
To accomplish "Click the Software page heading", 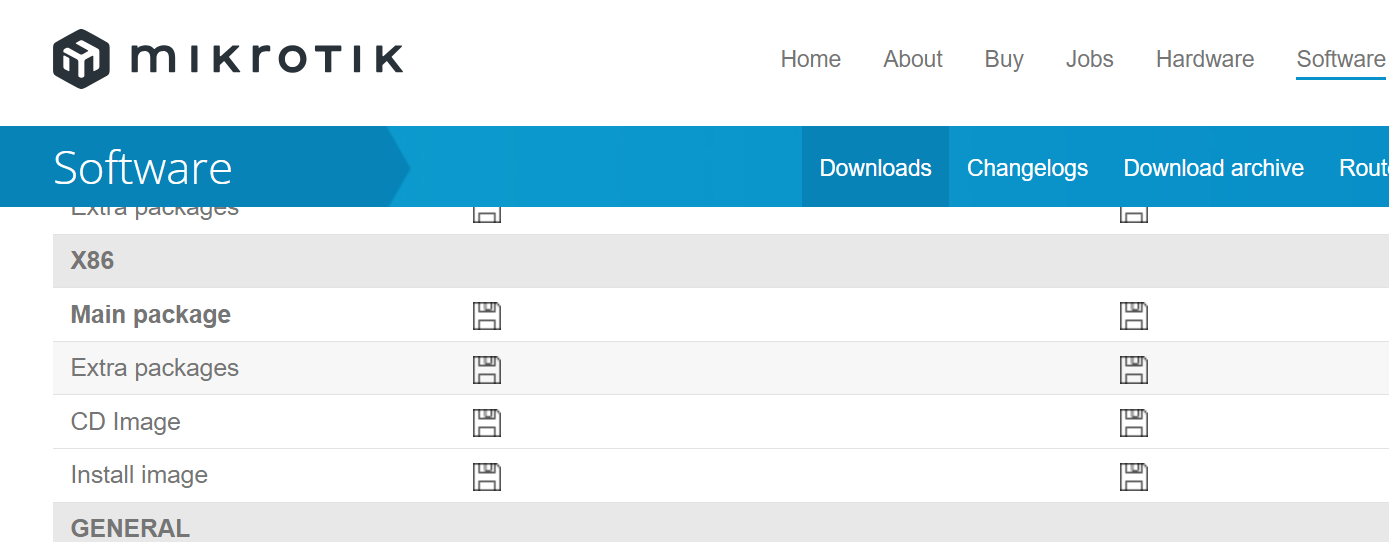I will 143,167.
